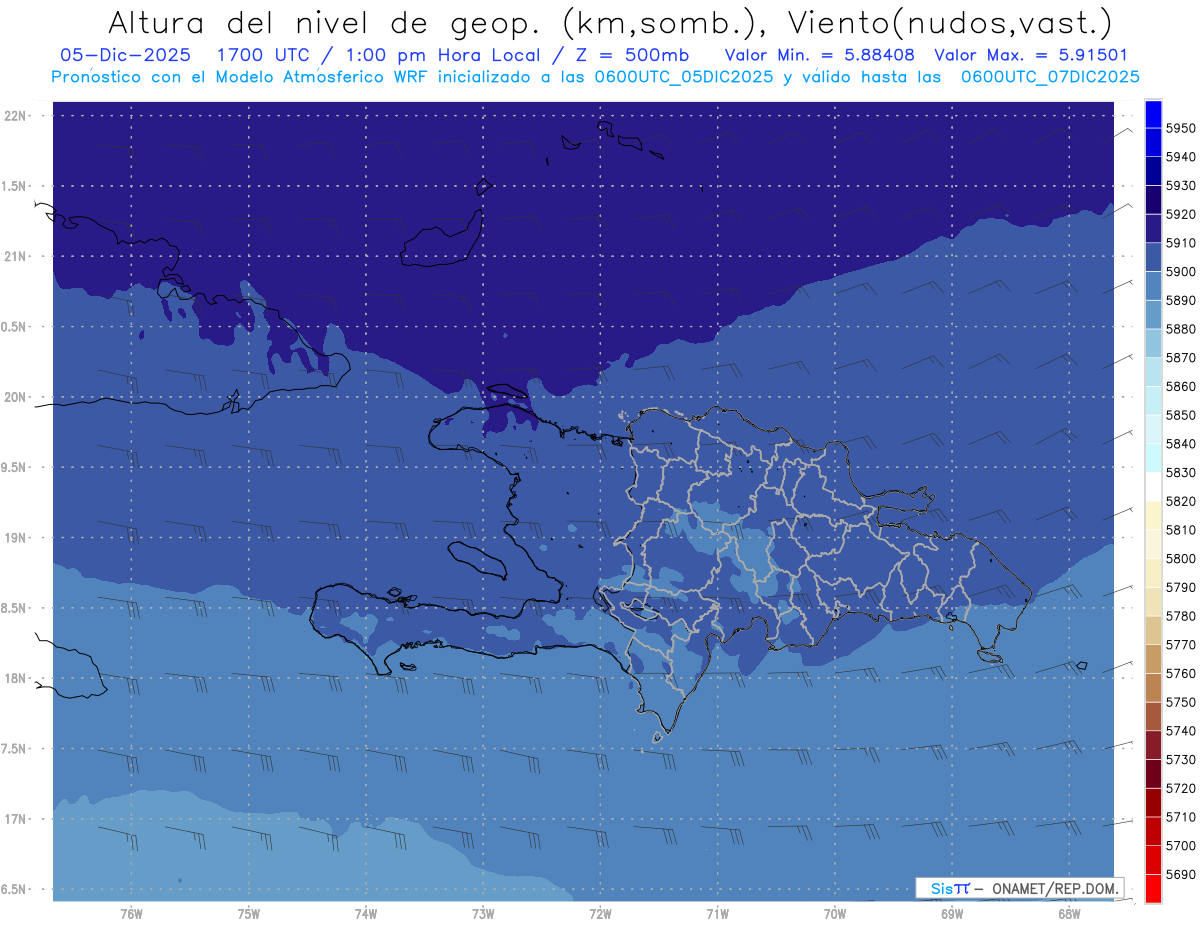Click the '22N' latitude axis label

click(17, 115)
